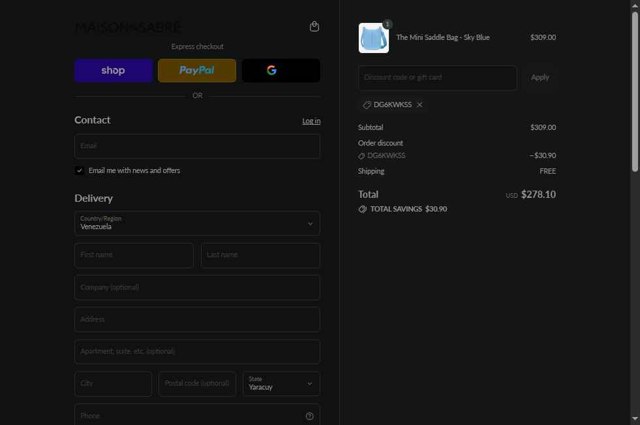The height and width of the screenshot is (425, 640).
Task: Select the Mini Saddle Bag product thumbnail
Action: click(373, 38)
